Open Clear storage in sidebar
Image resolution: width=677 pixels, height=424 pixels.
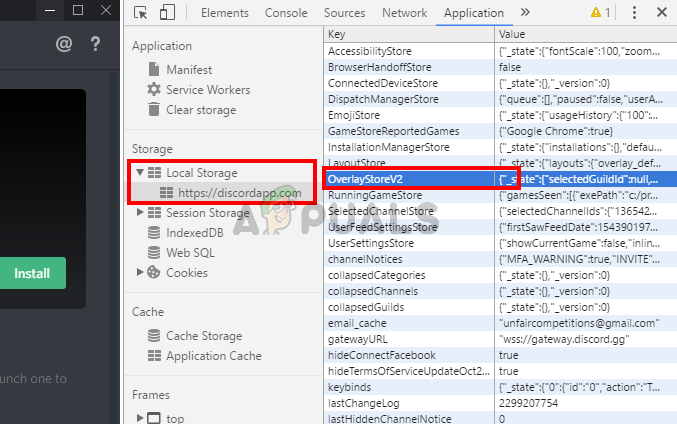[x=201, y=110]
